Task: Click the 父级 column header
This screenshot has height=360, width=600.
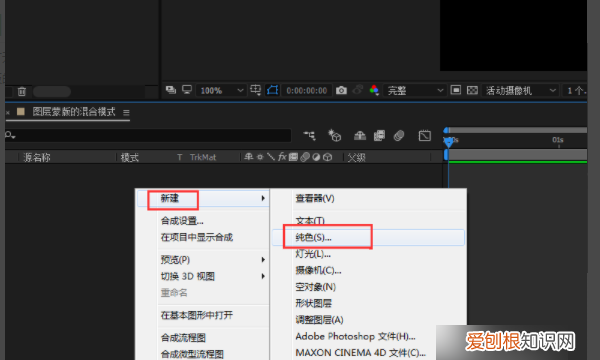Action: (356, 157)
